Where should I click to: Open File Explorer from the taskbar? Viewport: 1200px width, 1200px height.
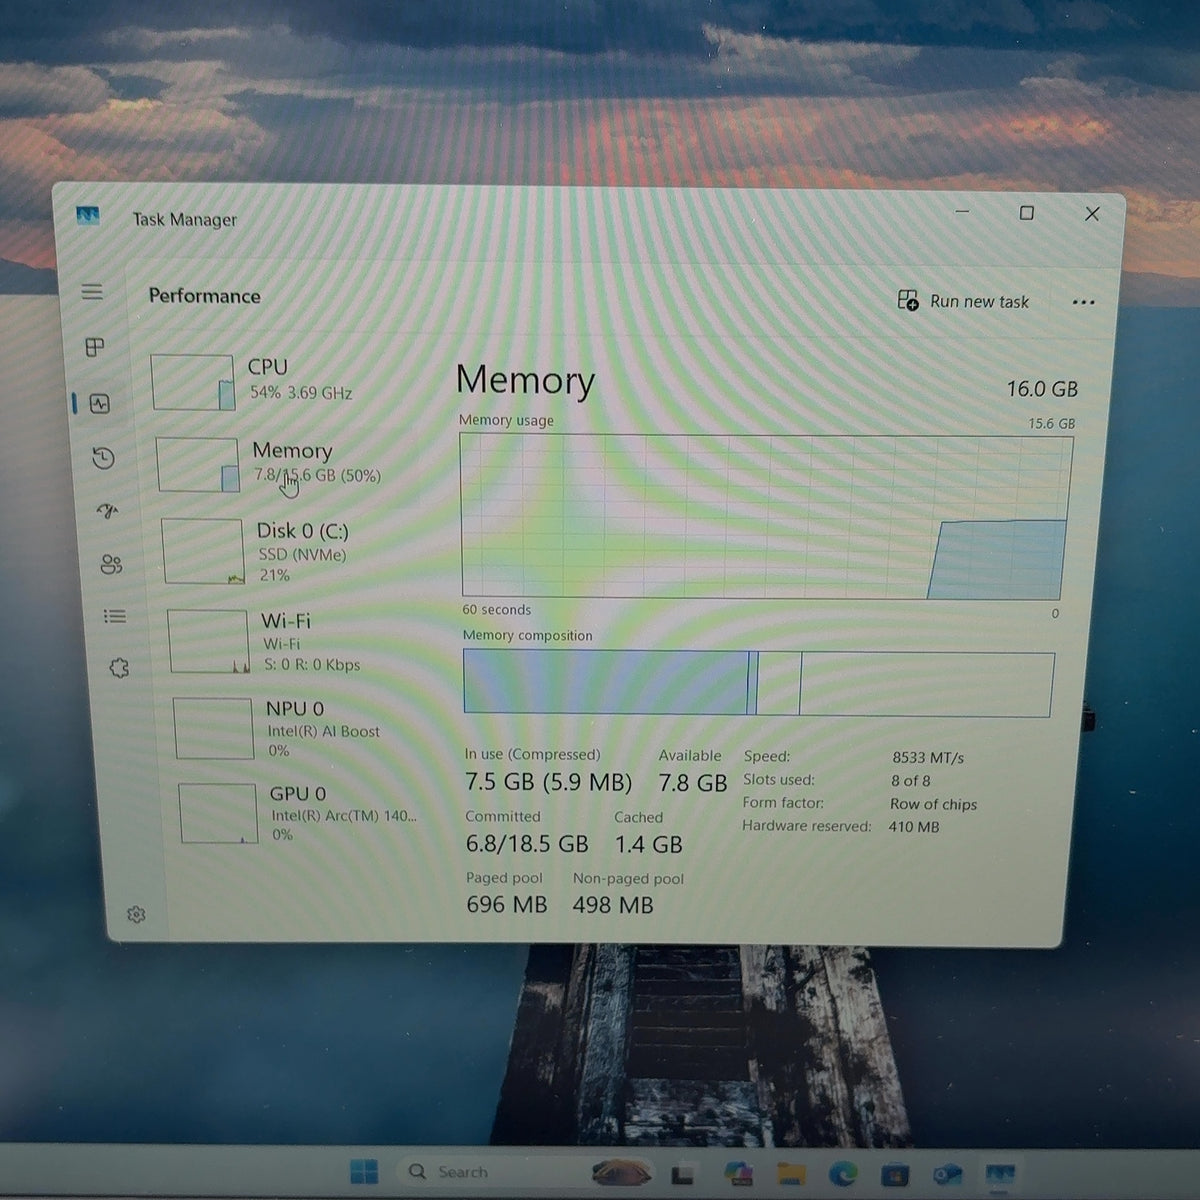(791, 1173)
